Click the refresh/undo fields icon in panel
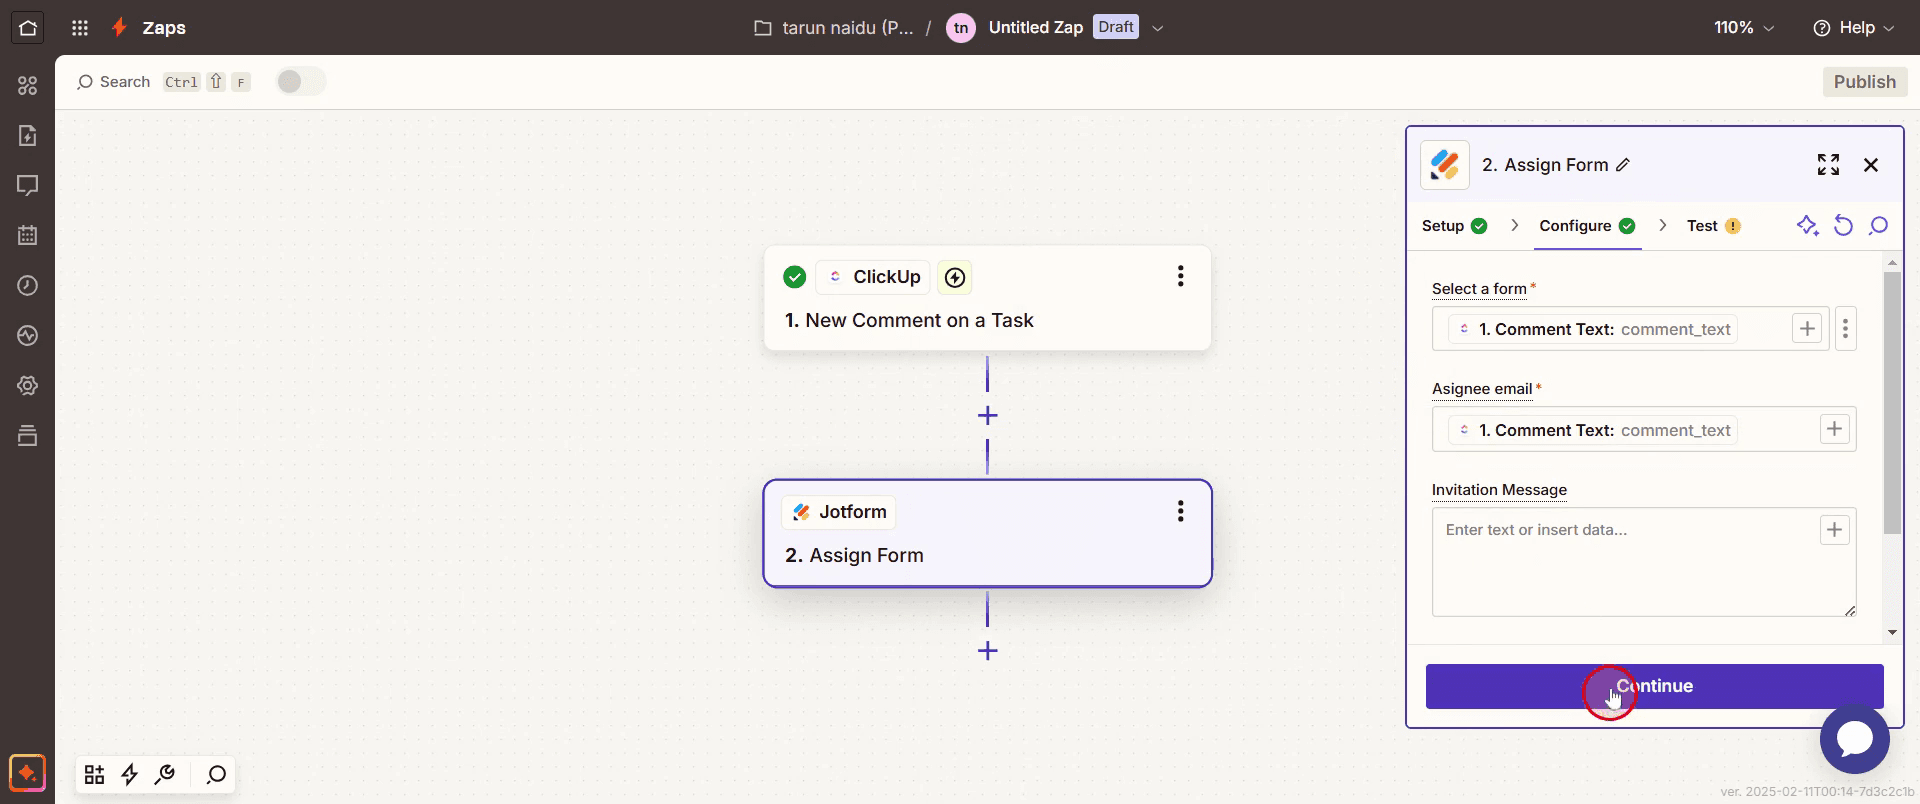1920x804 pixels. pos(1843,226)
